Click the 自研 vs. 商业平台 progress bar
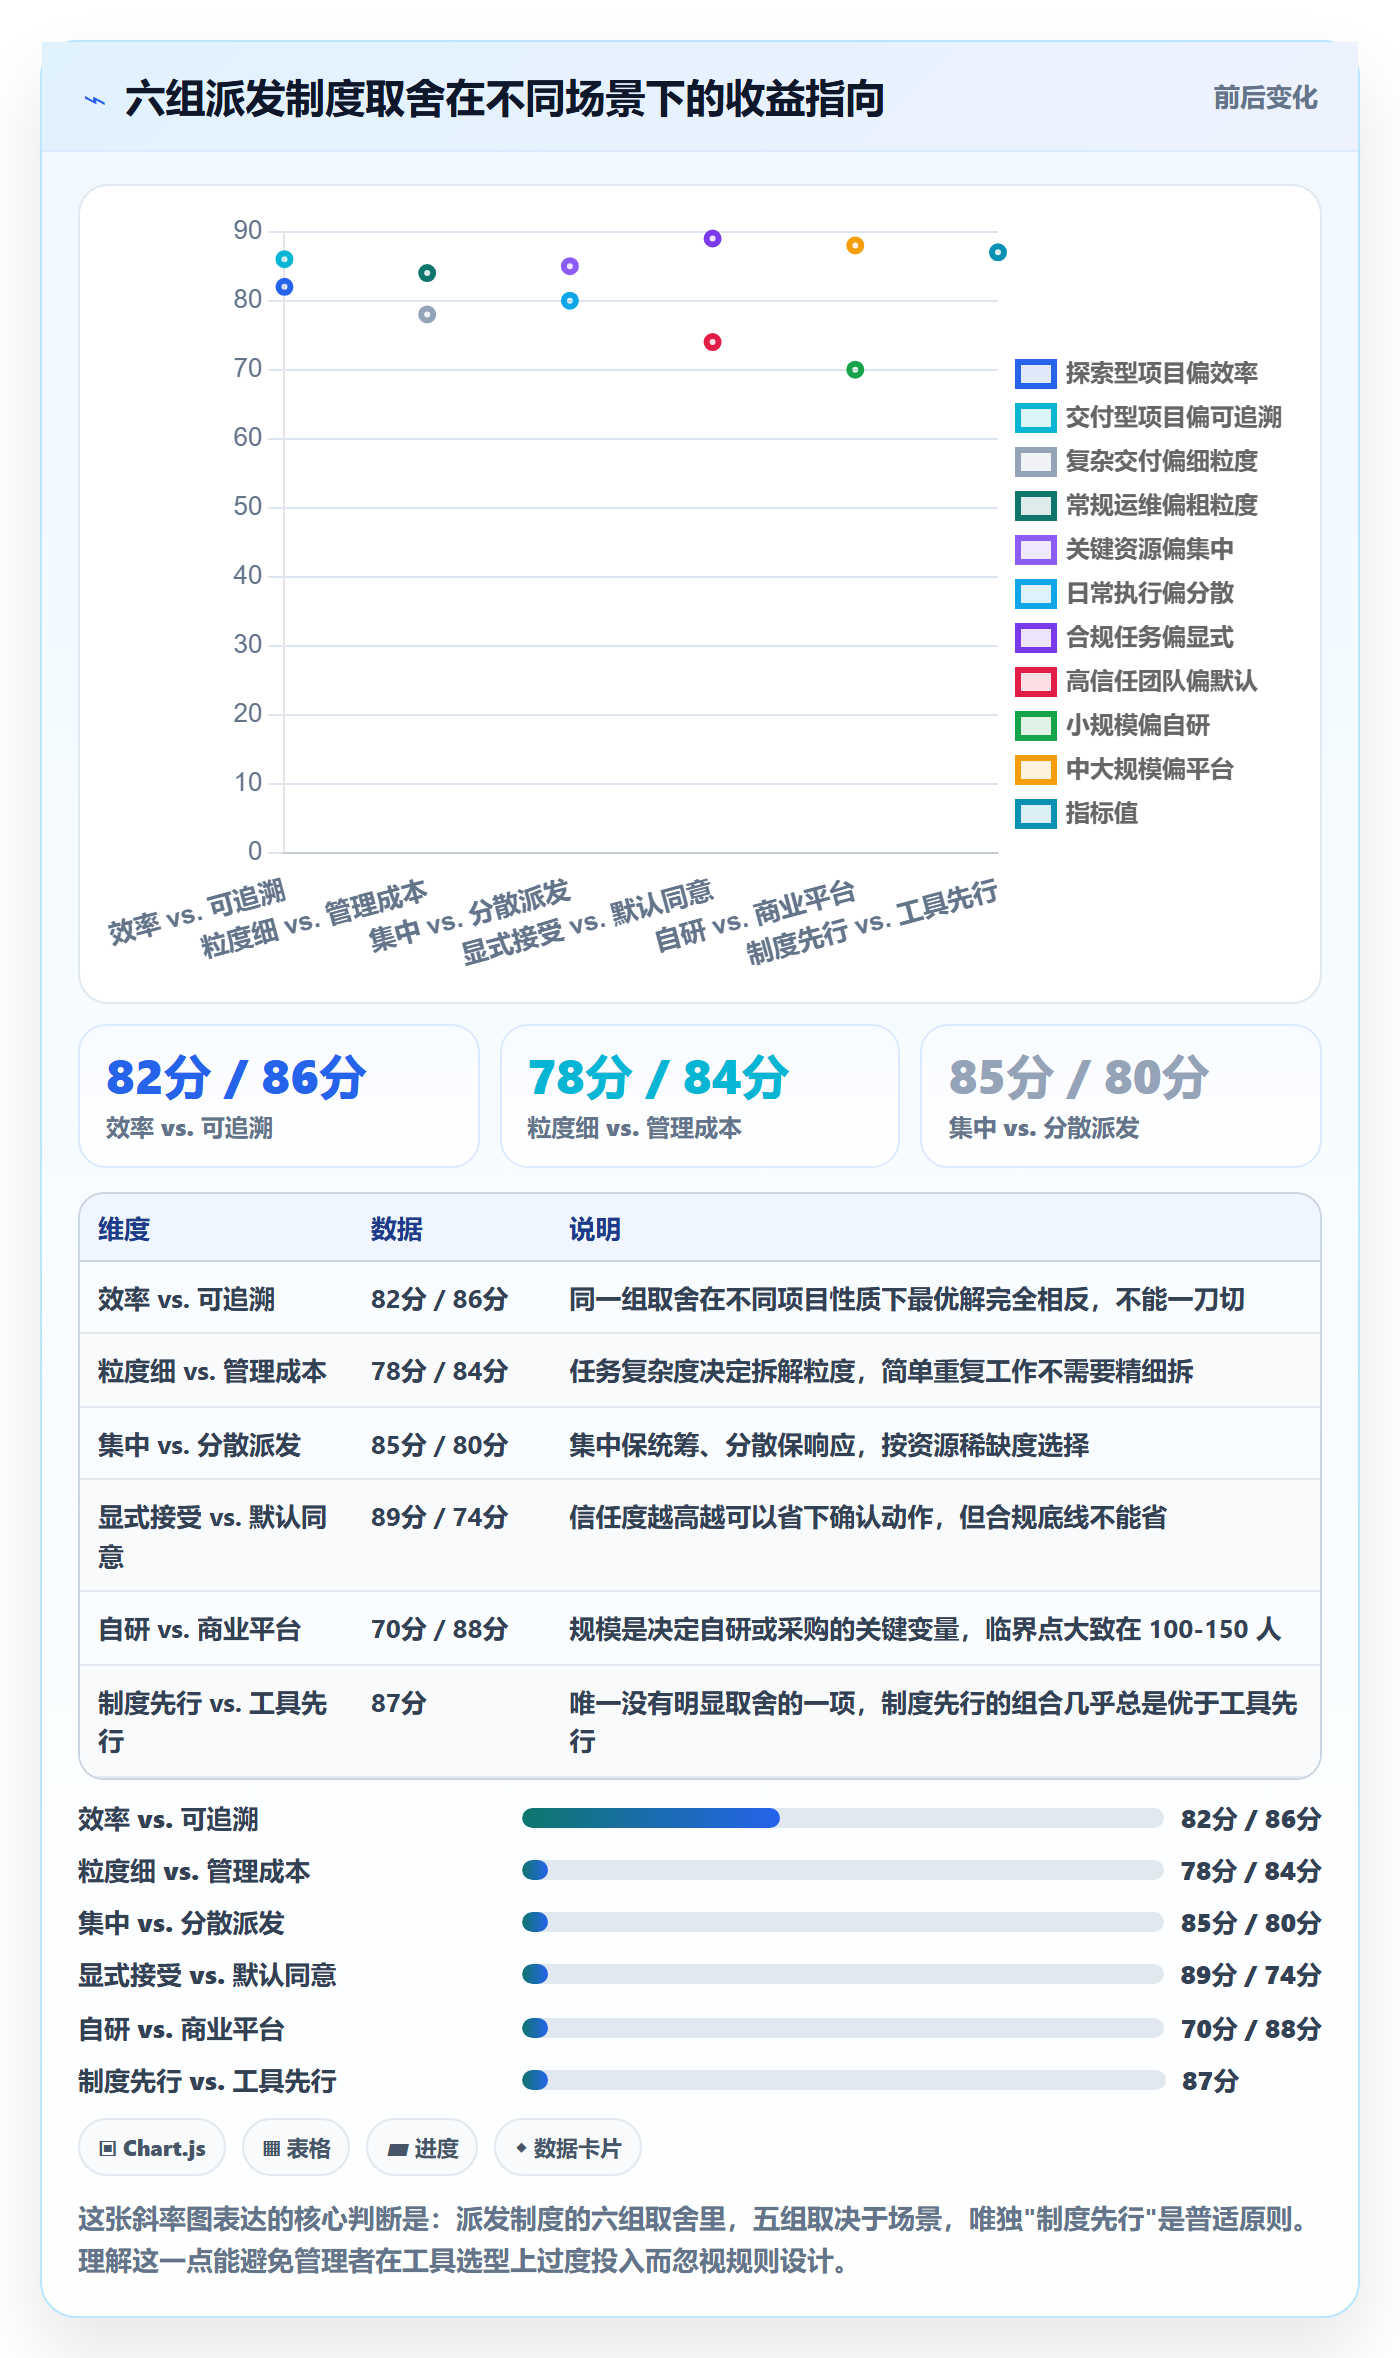This screenshot has width=1400, height=2358. point(842,2028)
